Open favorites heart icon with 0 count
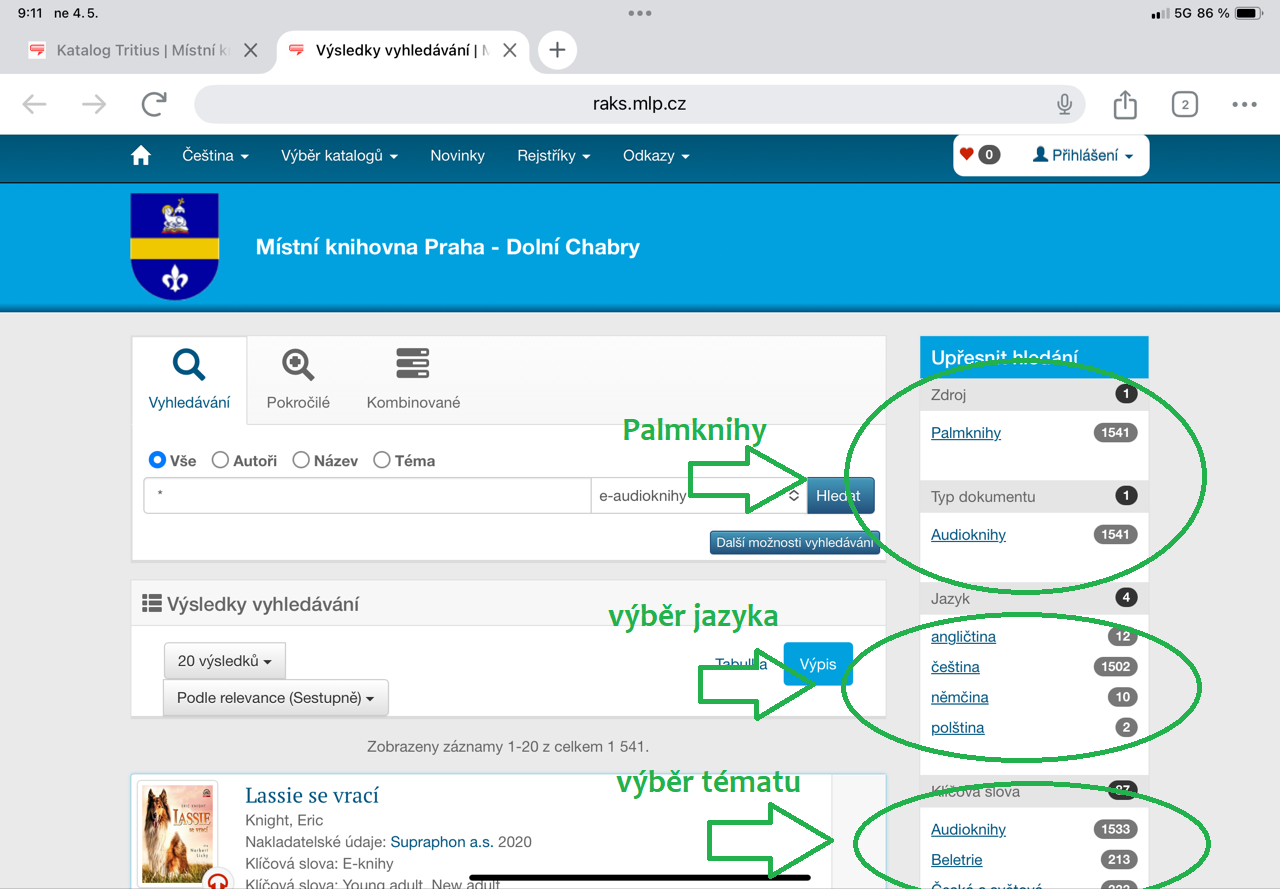Image resolution: width=1280 pixels, height=889 pixels. pos(979,155)
